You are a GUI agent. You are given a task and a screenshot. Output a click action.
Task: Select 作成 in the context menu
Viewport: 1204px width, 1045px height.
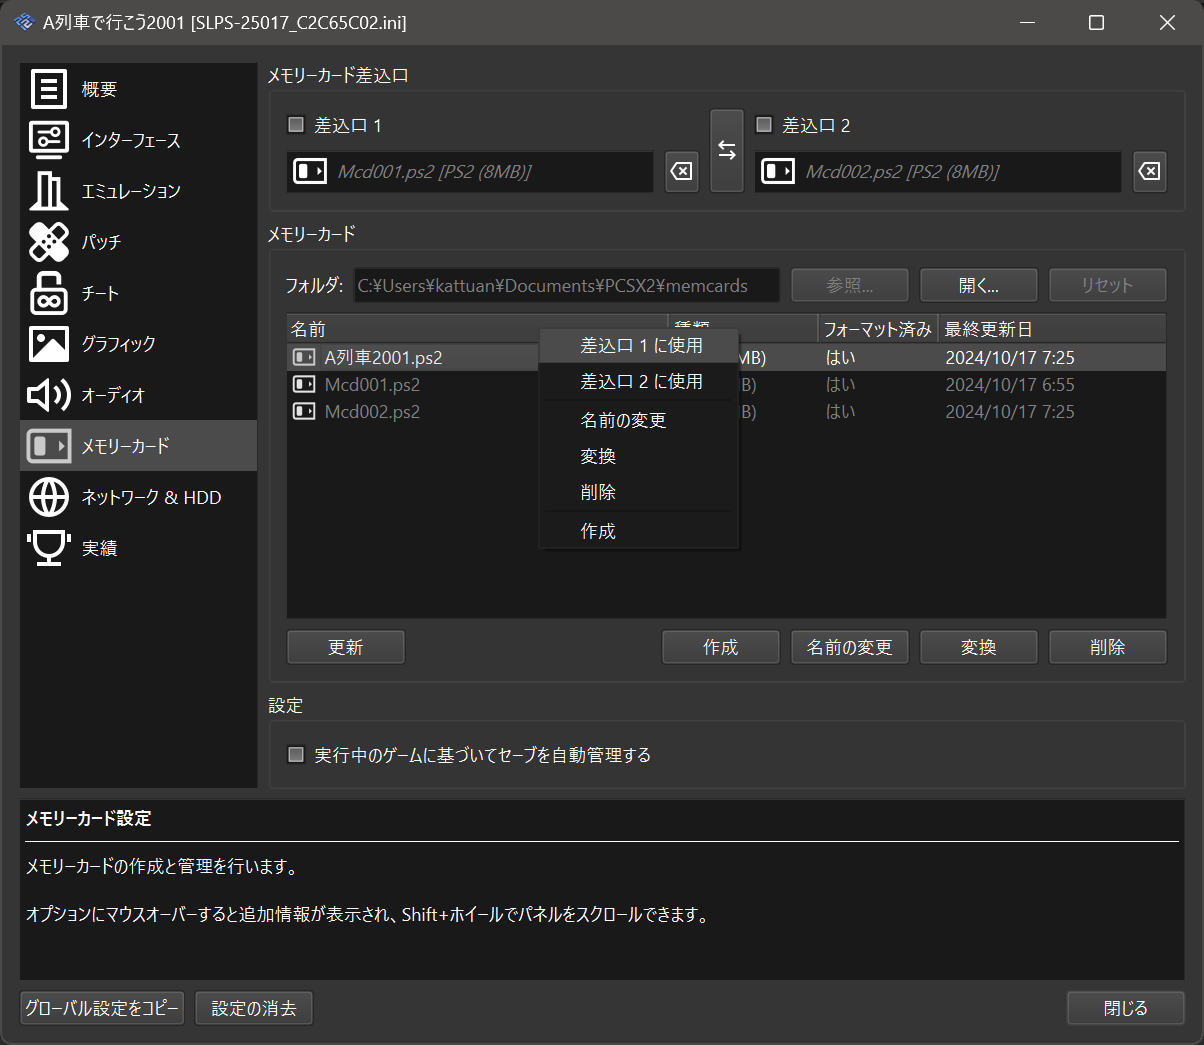(639, 532)
